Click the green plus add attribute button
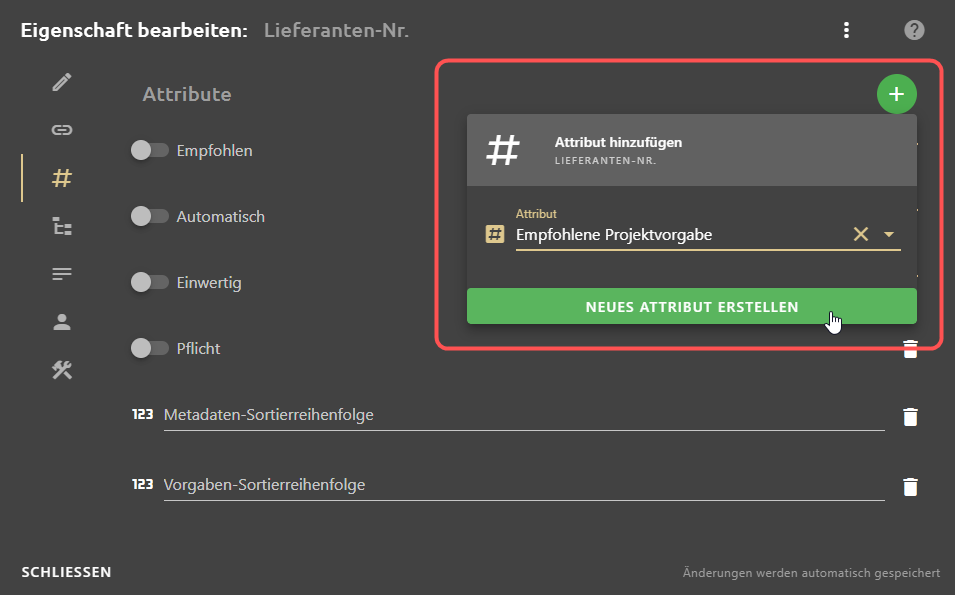The image size is (955, 595). click(897, 94)
